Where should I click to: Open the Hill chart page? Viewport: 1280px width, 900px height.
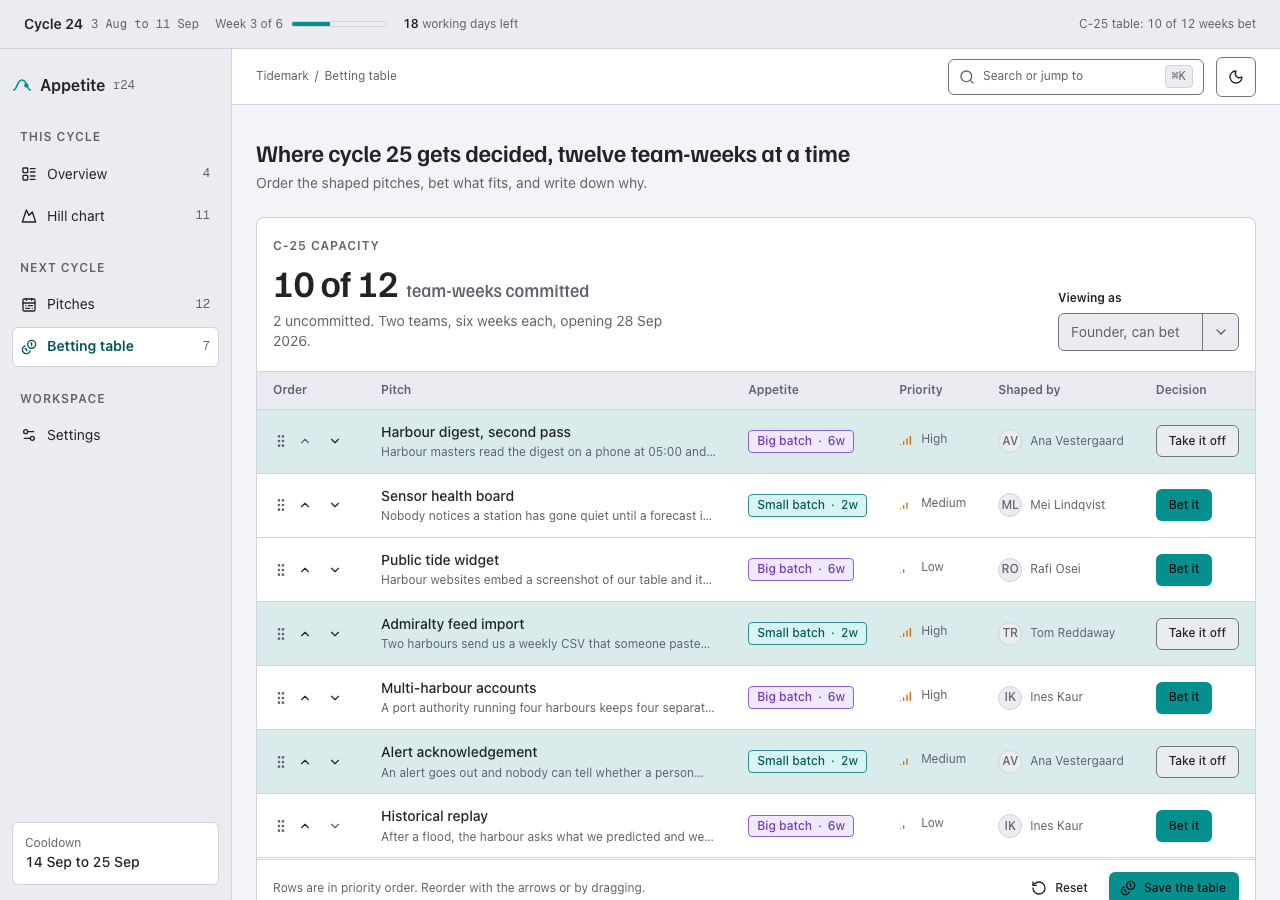tap(115, 216)
